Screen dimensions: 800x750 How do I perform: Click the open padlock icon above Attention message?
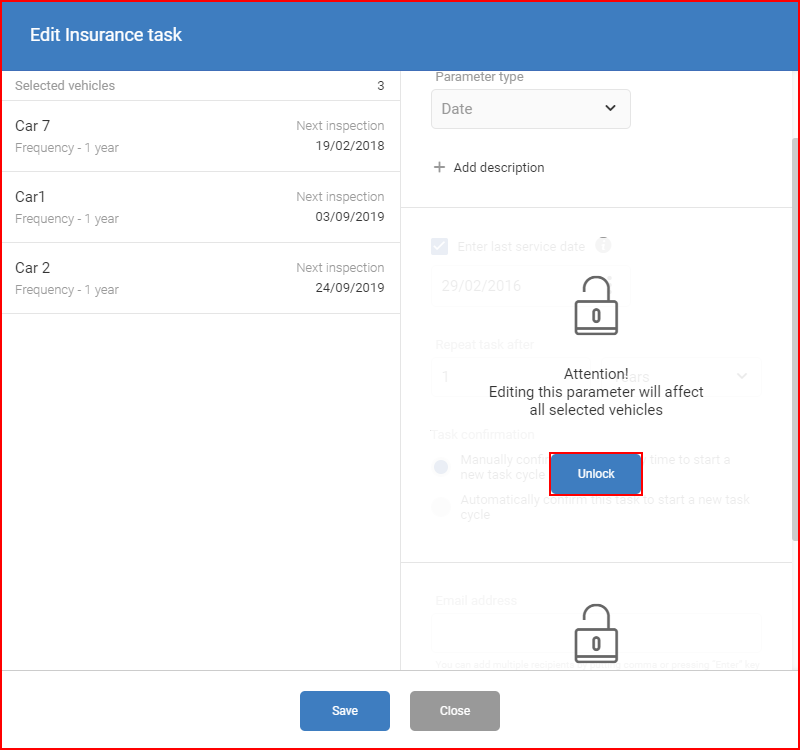click(596, 306)
